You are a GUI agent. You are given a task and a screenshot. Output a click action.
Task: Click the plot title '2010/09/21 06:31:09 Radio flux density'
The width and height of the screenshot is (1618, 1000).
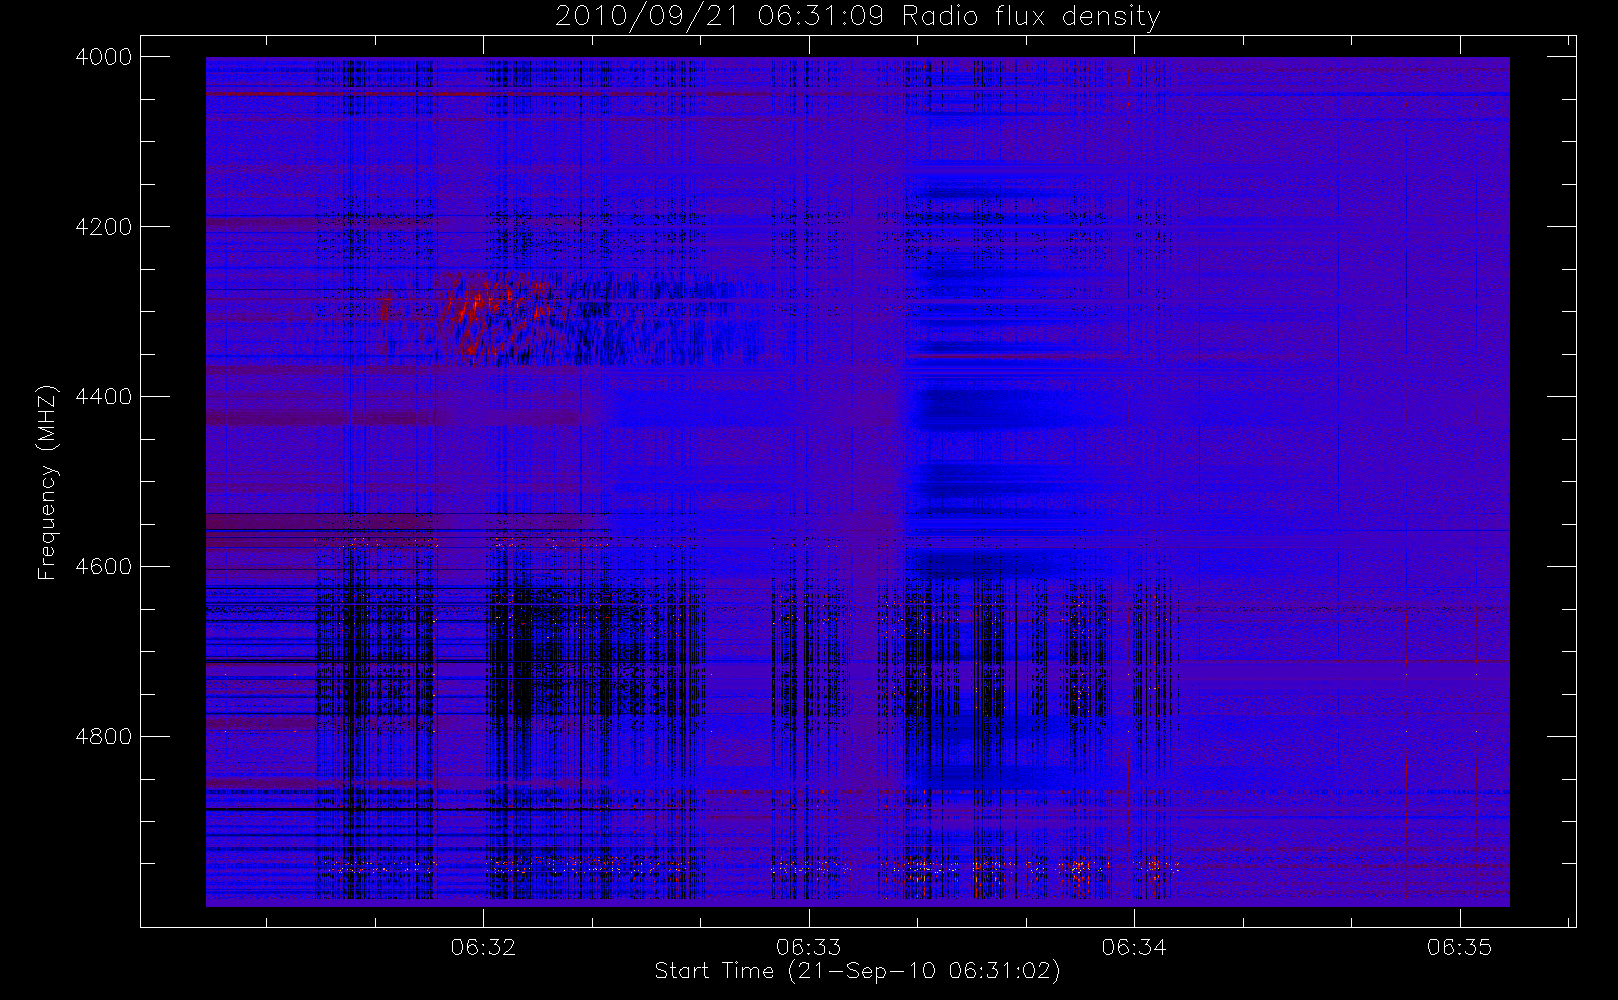pyautogui.click(x=857, y=17)
